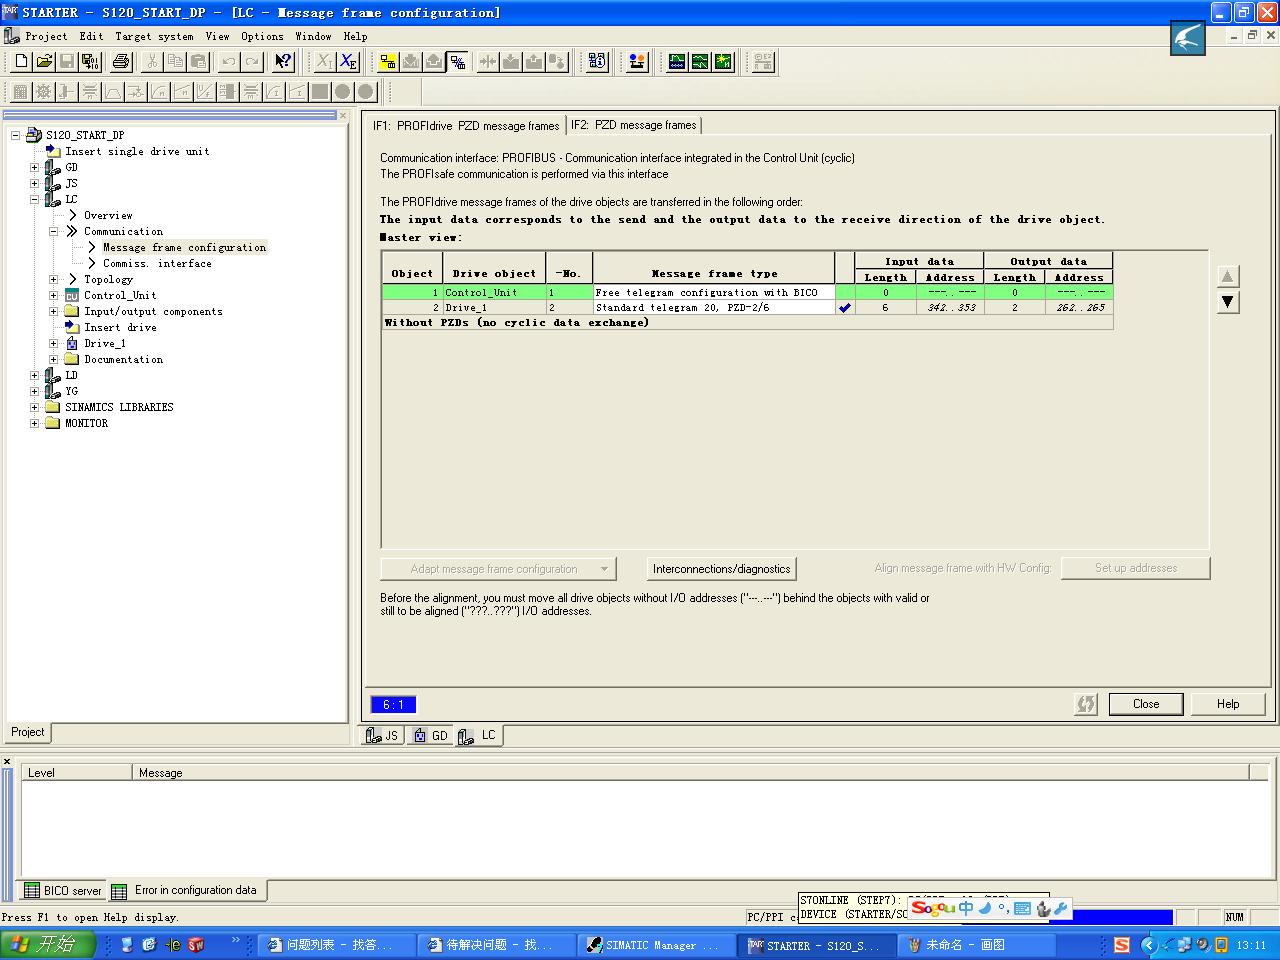The width and height of the screenshot is (1280, 960).
Task: Switch to IF2: PZD message frames tab
Action: 634,125
